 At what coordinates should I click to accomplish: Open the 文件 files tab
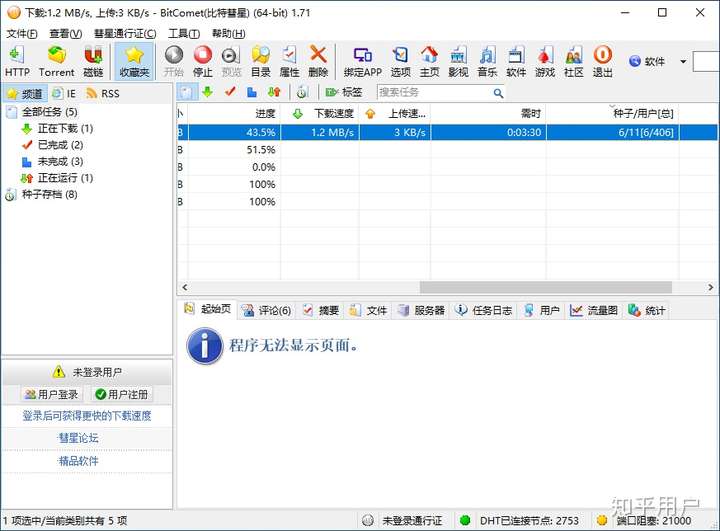(368, 311)
